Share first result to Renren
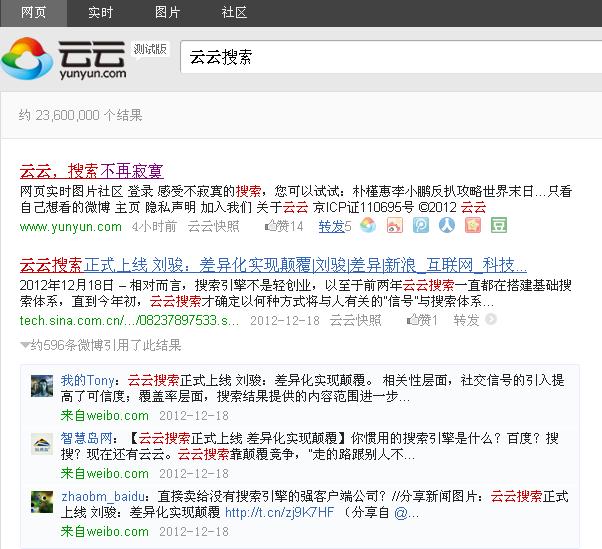This screenshot has height=549, width=602. 447,225
